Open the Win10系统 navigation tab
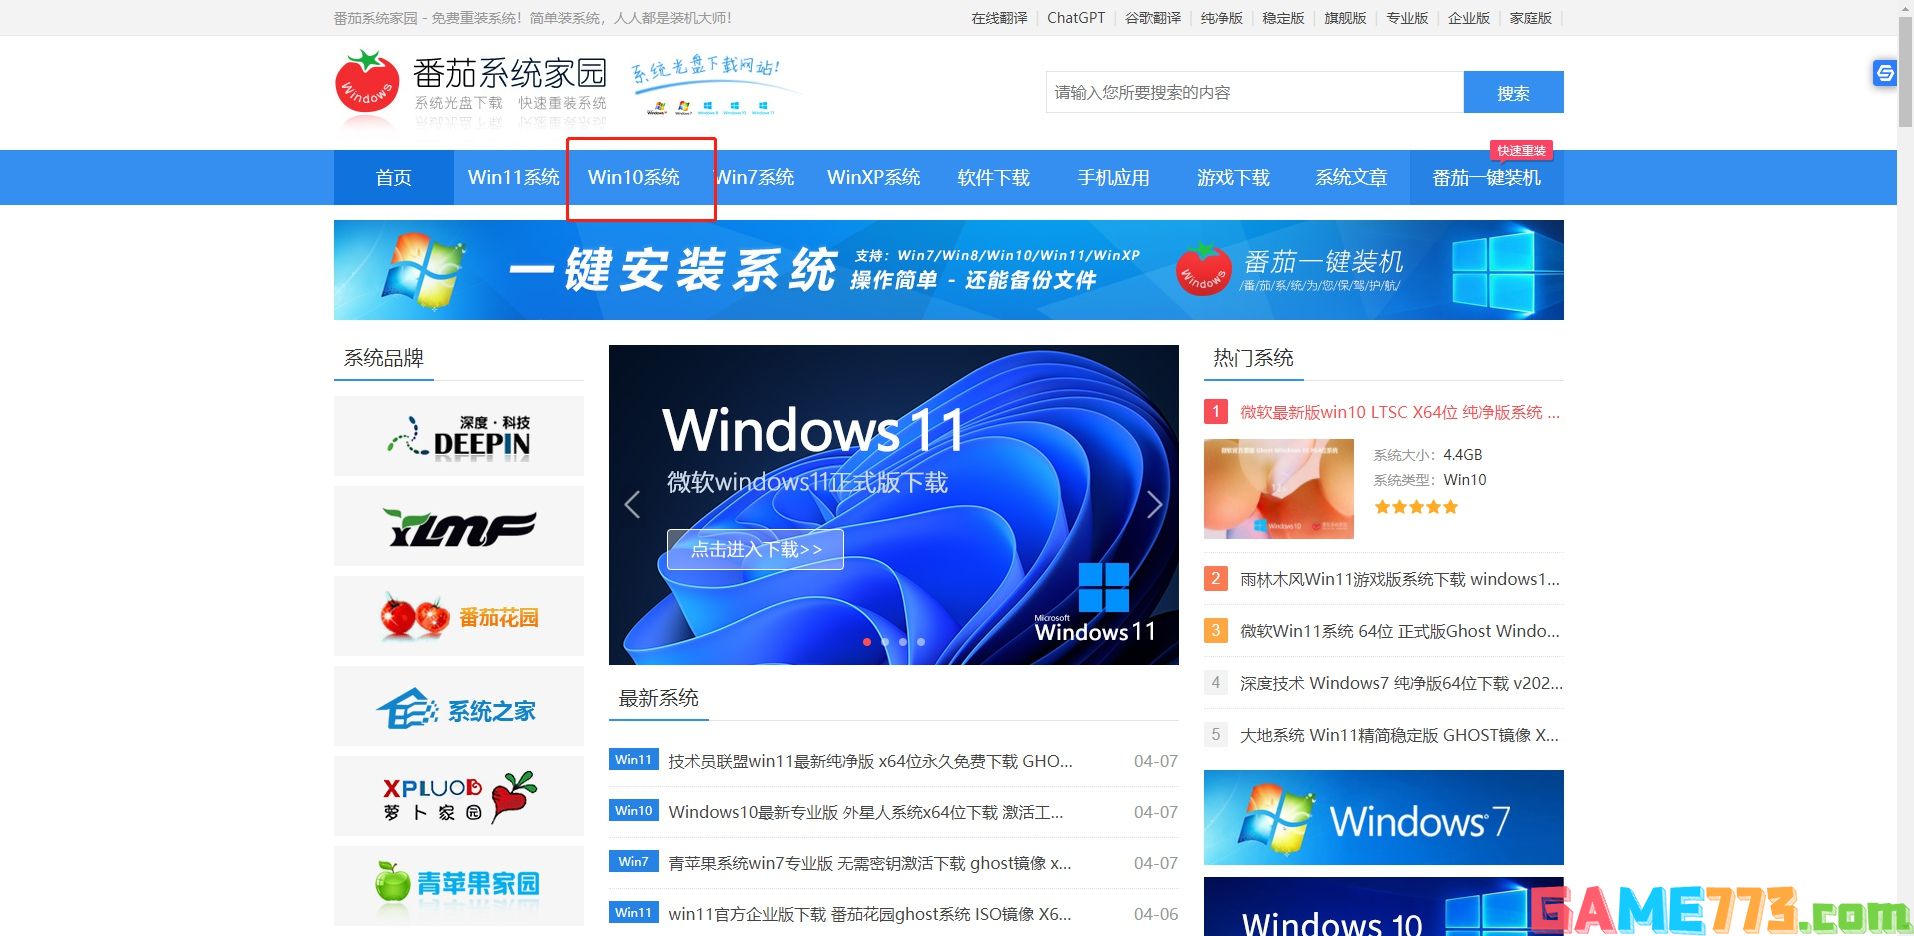This screenshot has width=1914, height=936. (634, 178)
